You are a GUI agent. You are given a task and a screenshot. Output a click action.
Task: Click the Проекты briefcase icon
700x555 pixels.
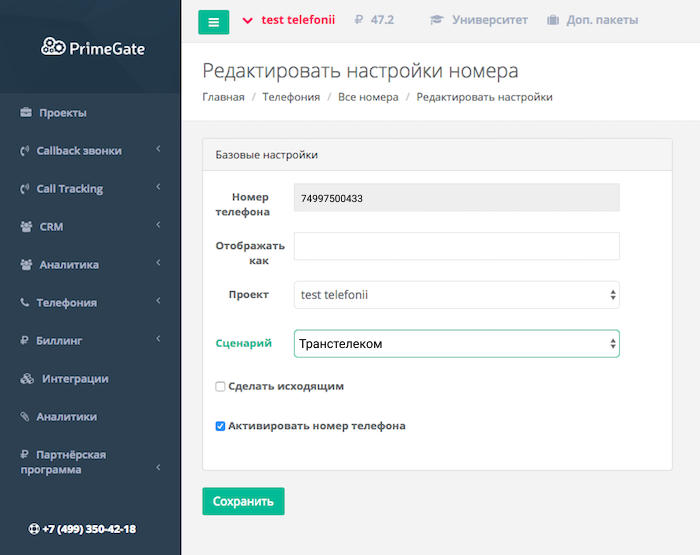tap(26, 113)
